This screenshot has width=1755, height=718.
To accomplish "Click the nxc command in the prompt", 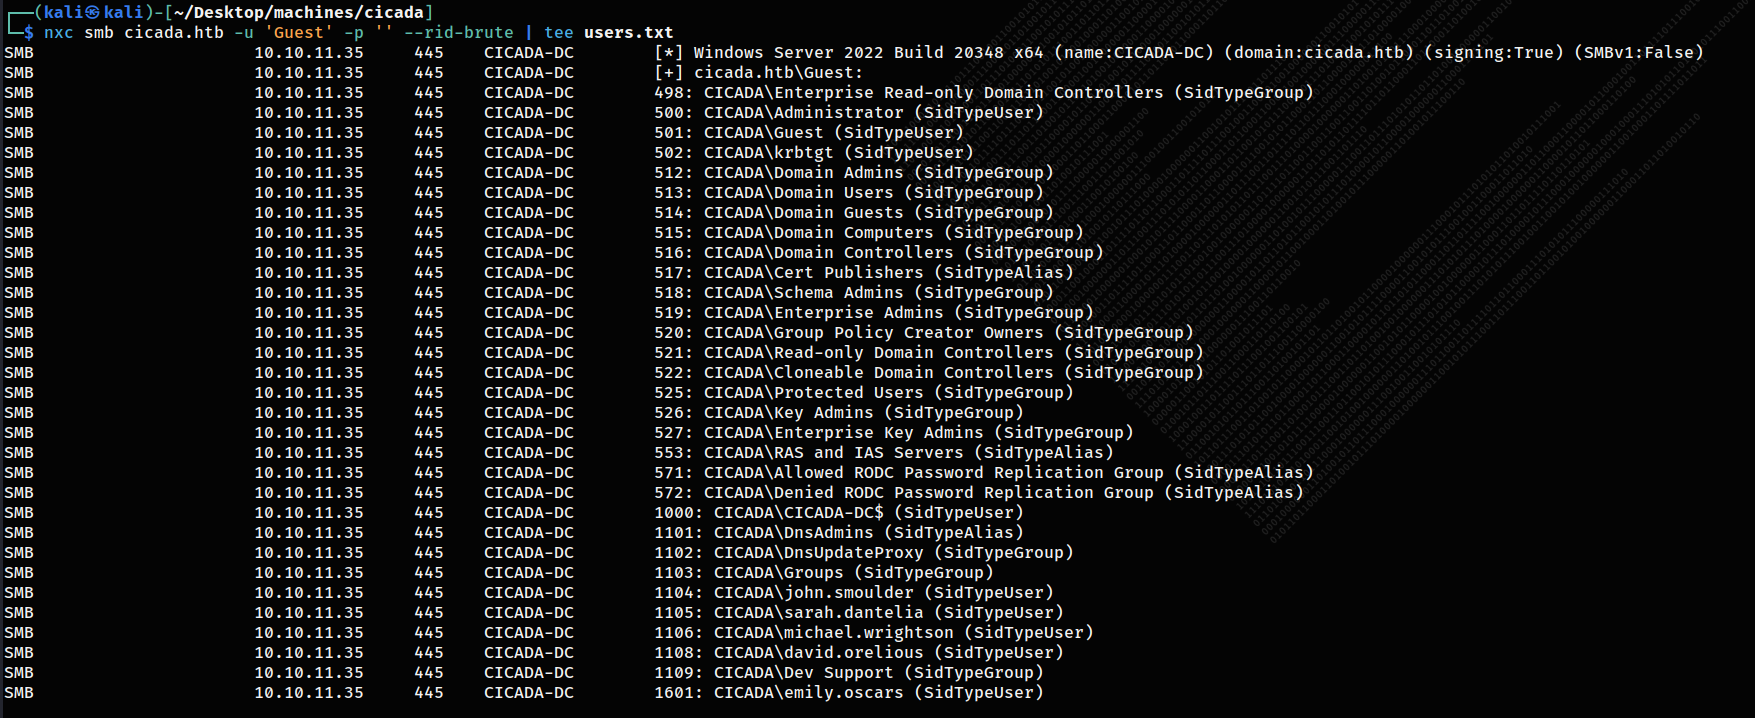I will 59,32.
